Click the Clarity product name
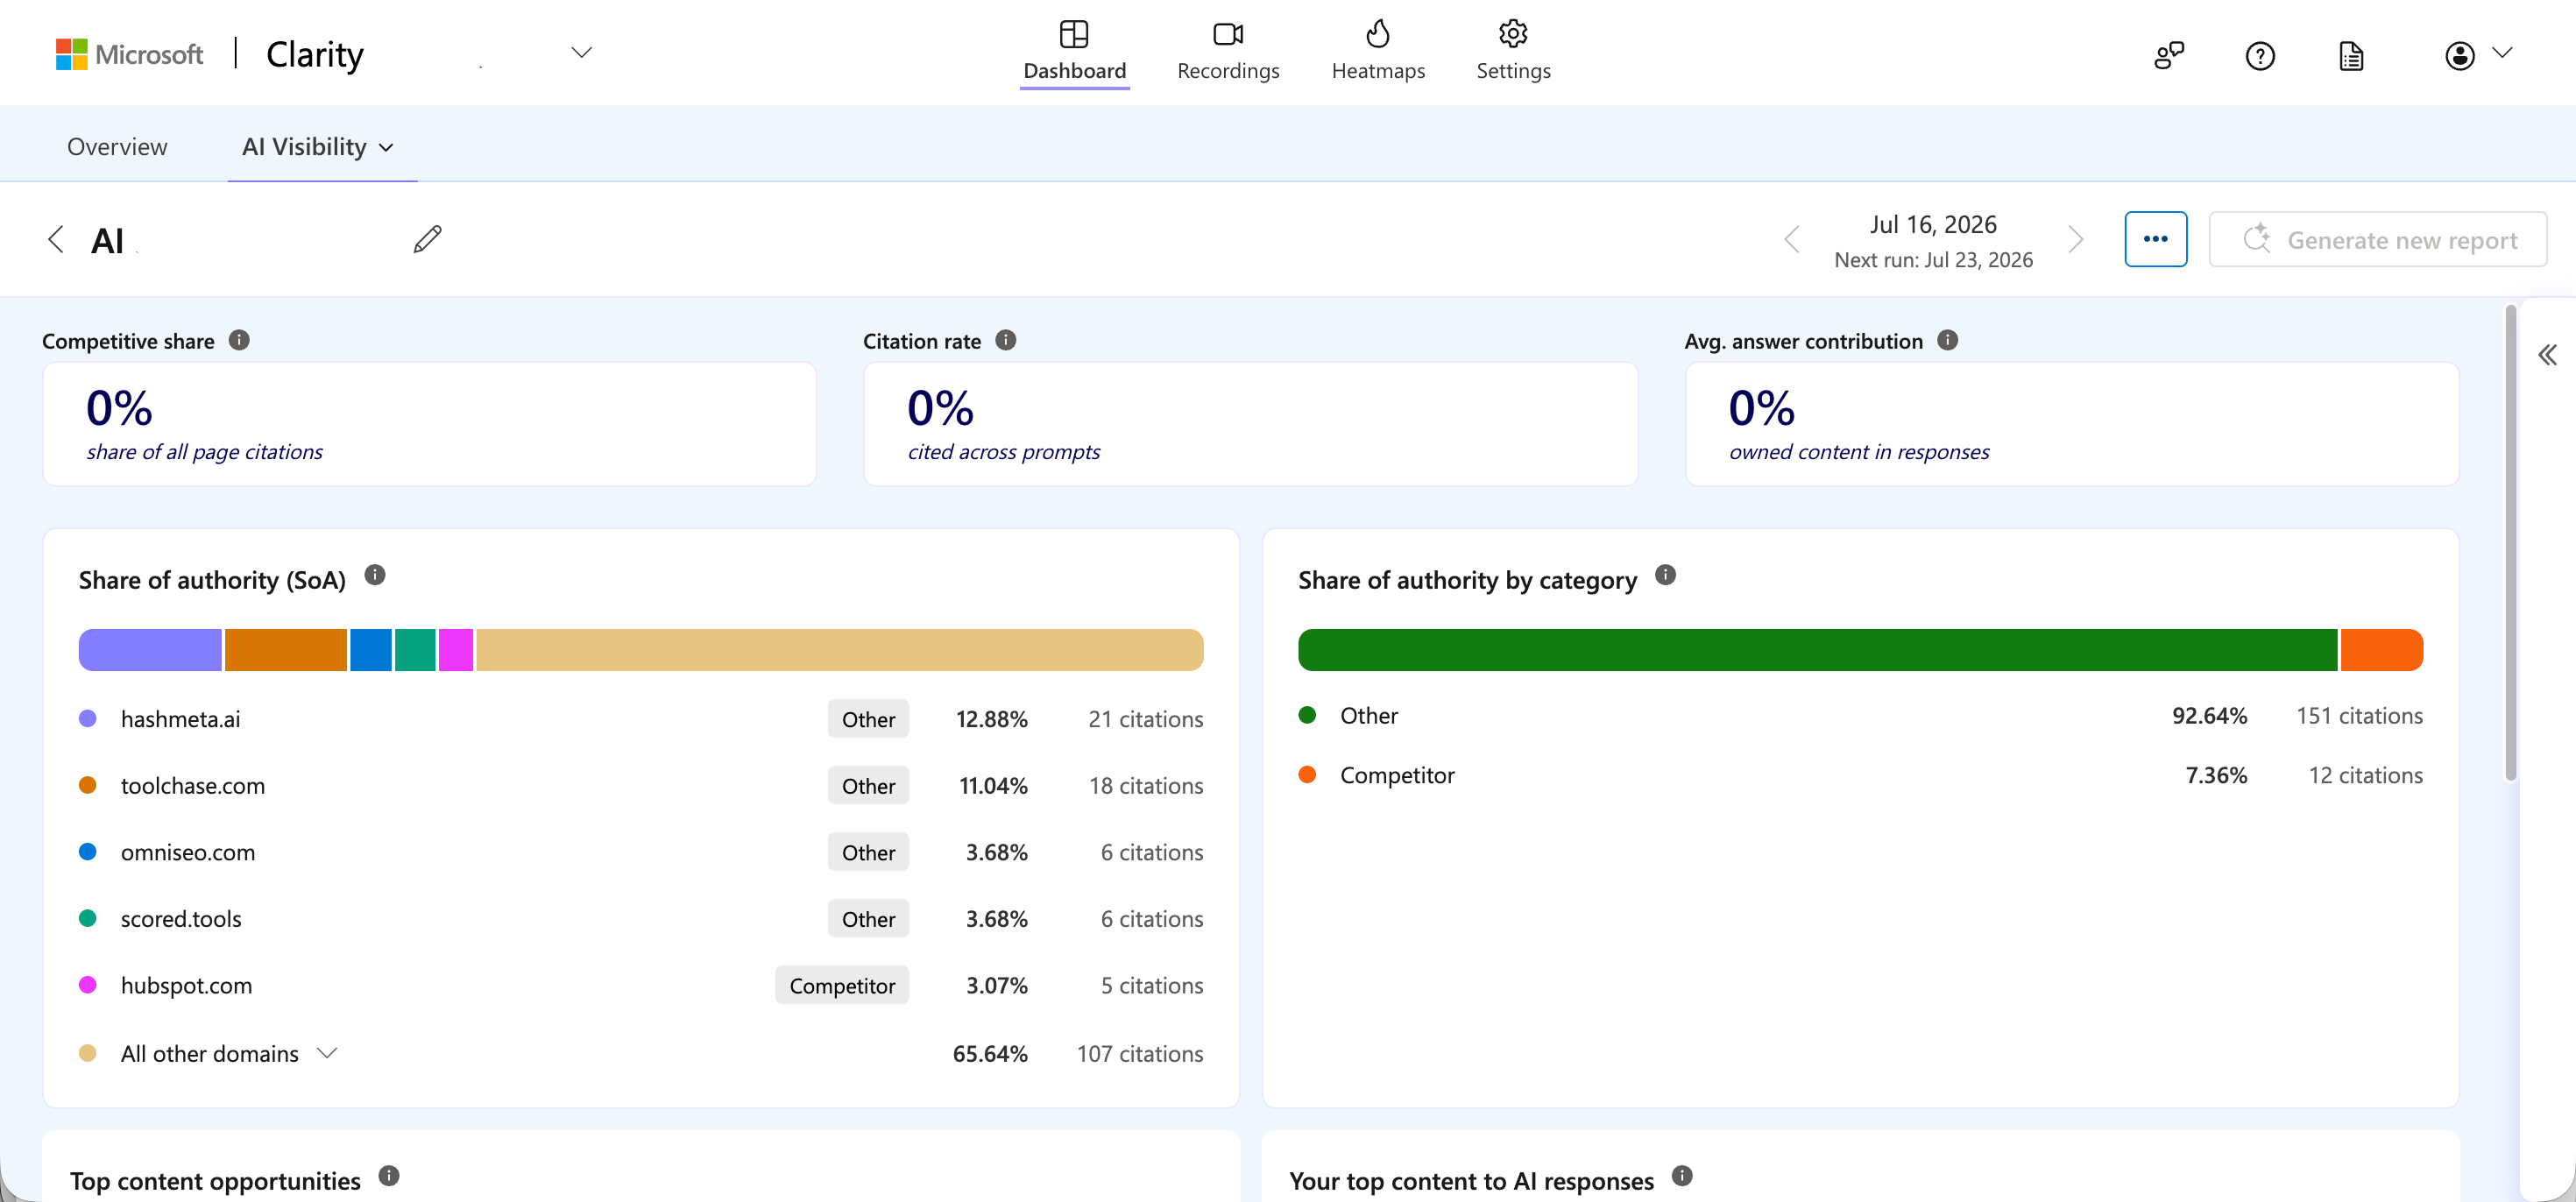The height and width of the screenshot is (1202, 2576). point(315,54)
